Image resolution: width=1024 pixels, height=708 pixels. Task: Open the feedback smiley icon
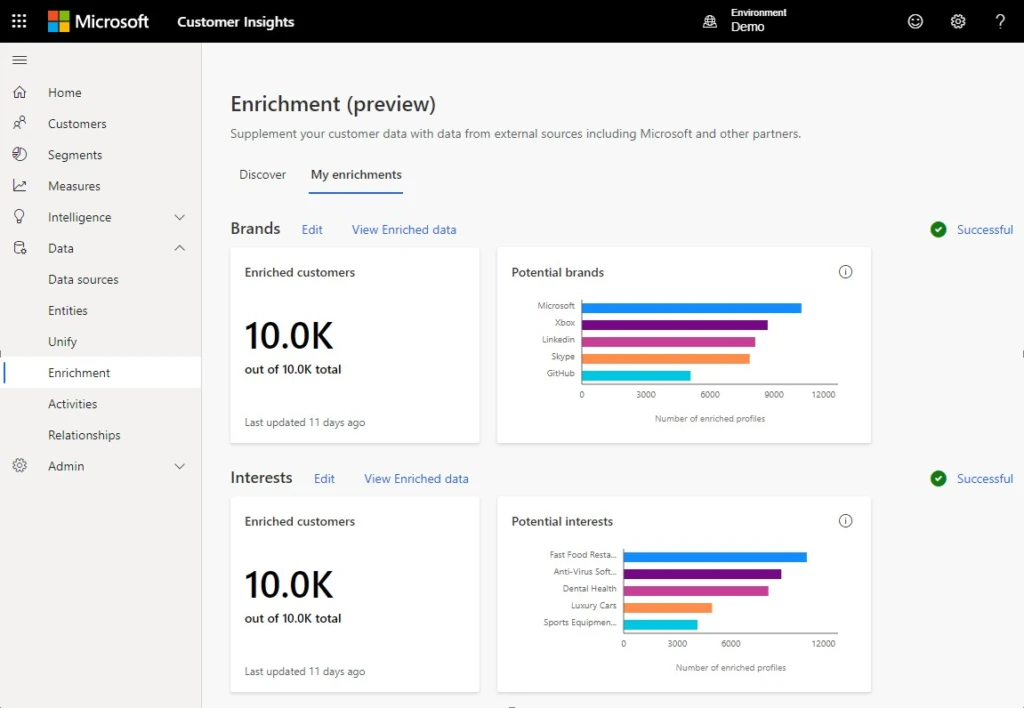point(916,21)
